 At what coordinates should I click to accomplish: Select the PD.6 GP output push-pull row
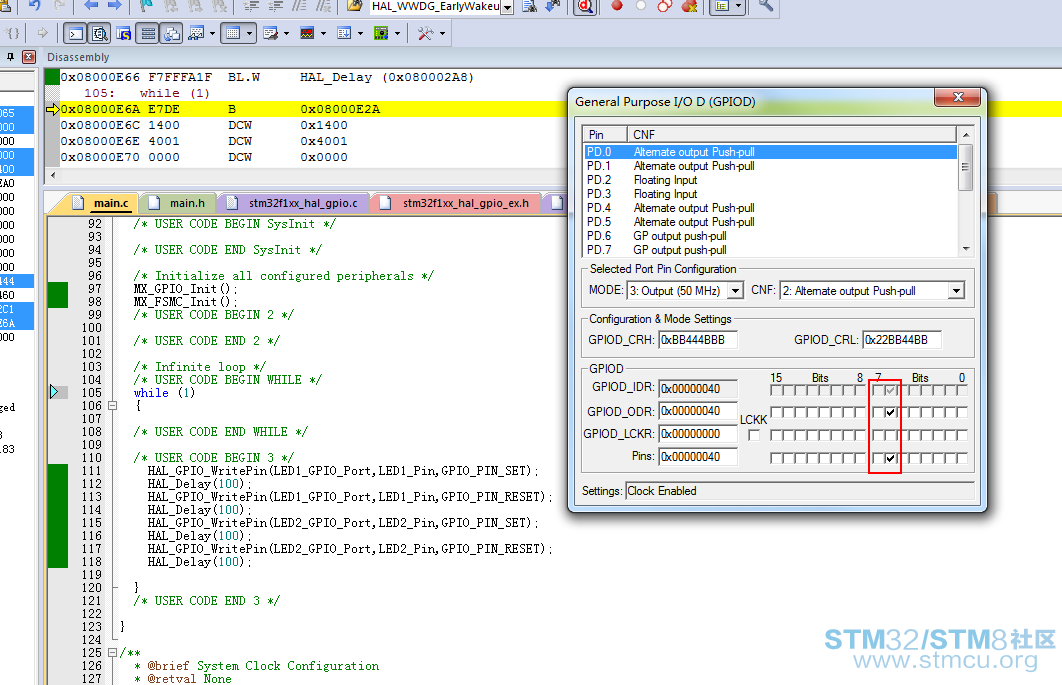[770, 236]
